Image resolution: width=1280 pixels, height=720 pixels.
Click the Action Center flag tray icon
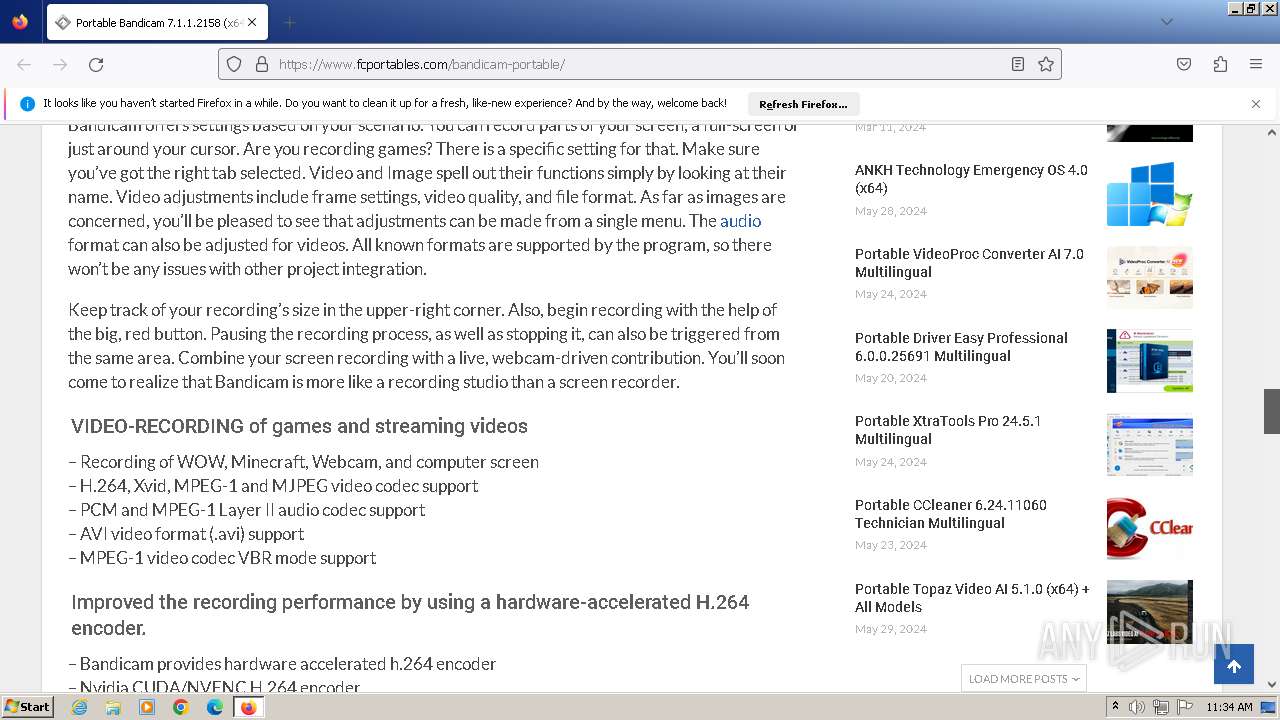coord(1185,707)
